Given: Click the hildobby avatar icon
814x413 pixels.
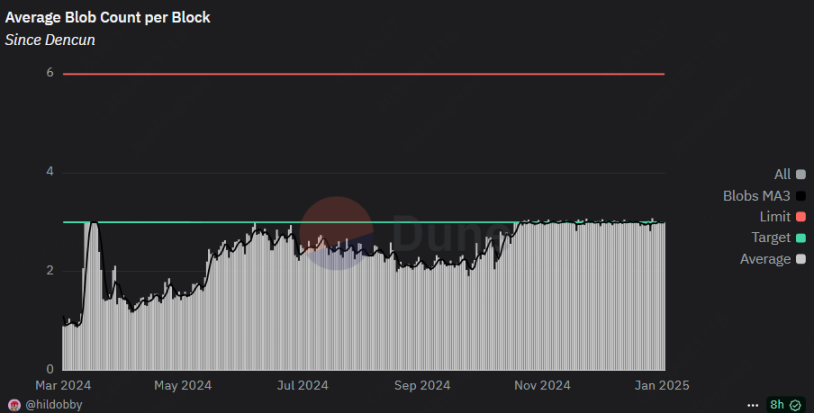Looking at the screenshot, I should 13,404.
